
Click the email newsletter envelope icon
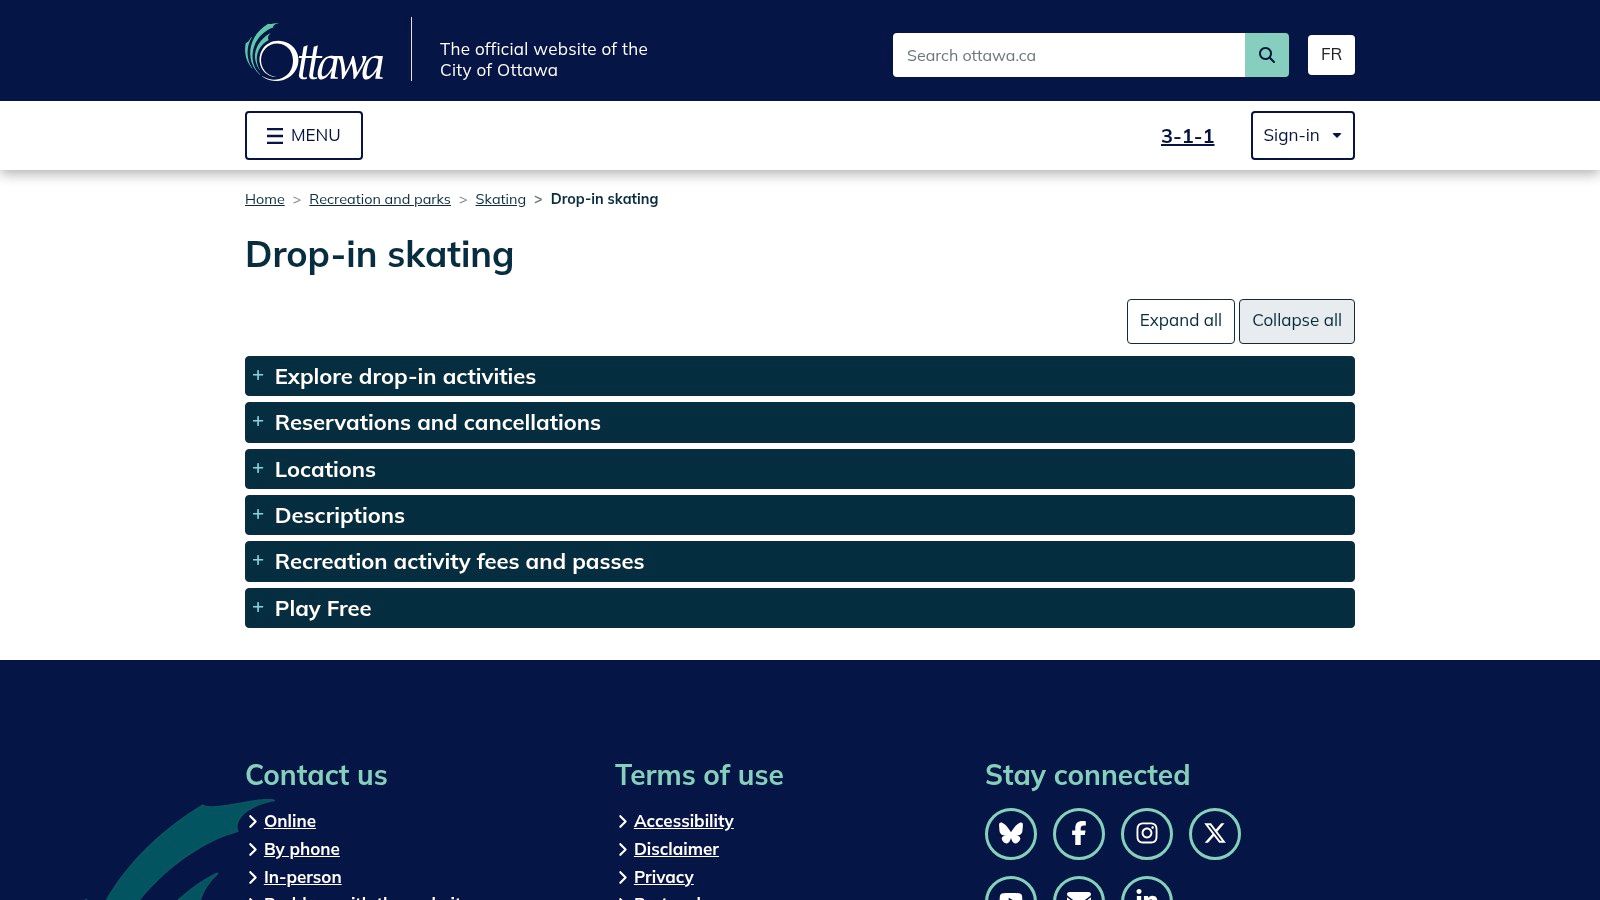(1079, 895)
